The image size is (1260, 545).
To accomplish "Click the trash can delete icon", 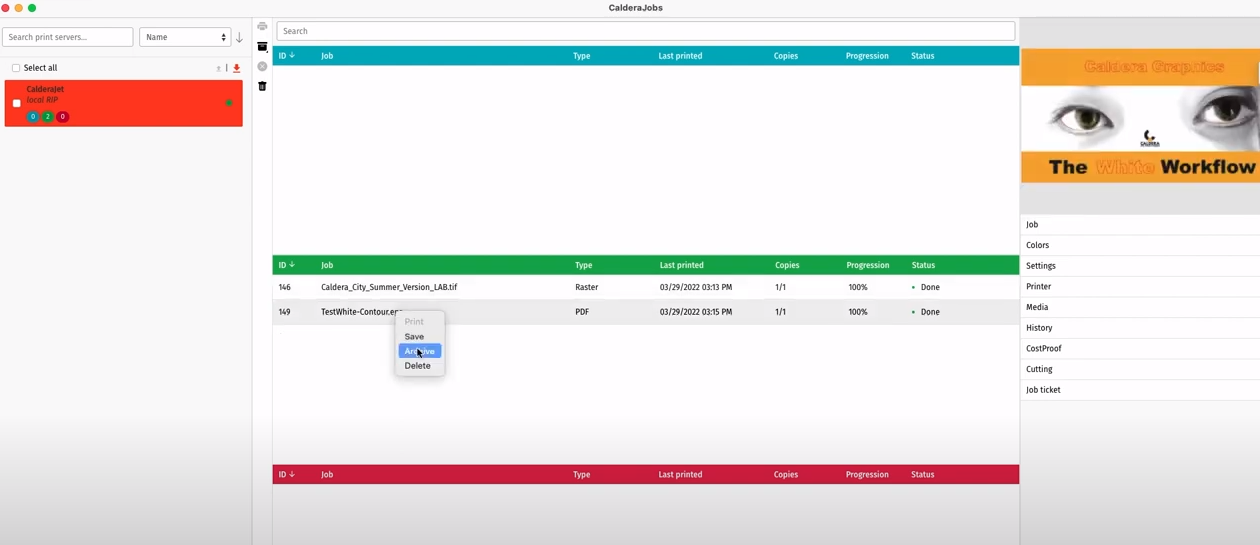I will coord(262,87).
